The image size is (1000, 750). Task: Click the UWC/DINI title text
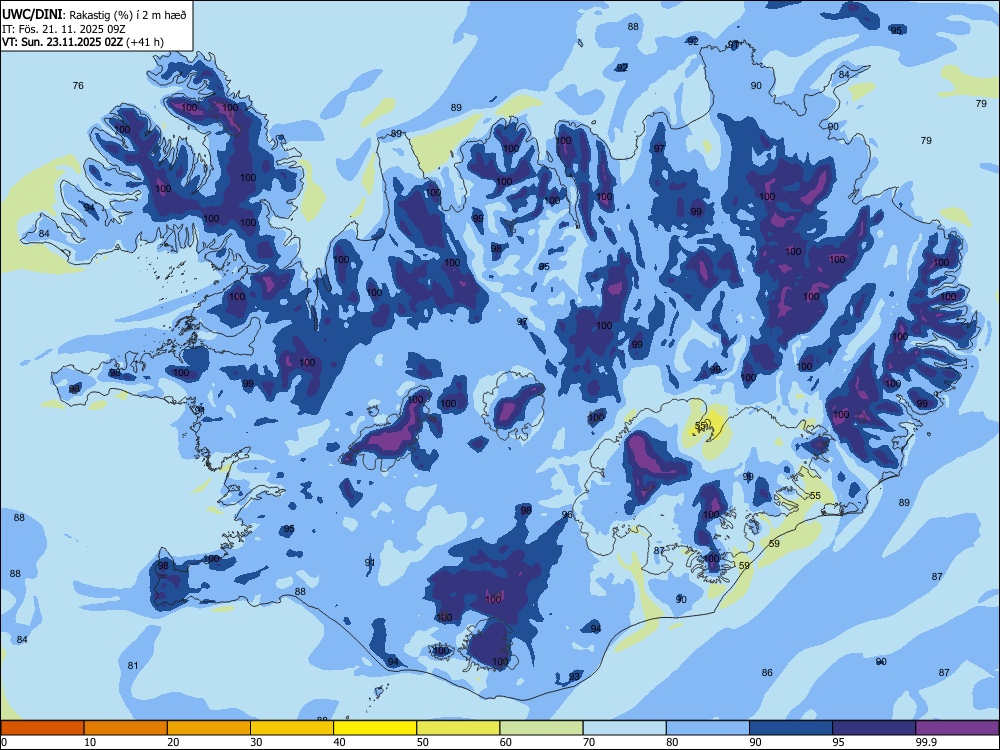click(32, 14)
